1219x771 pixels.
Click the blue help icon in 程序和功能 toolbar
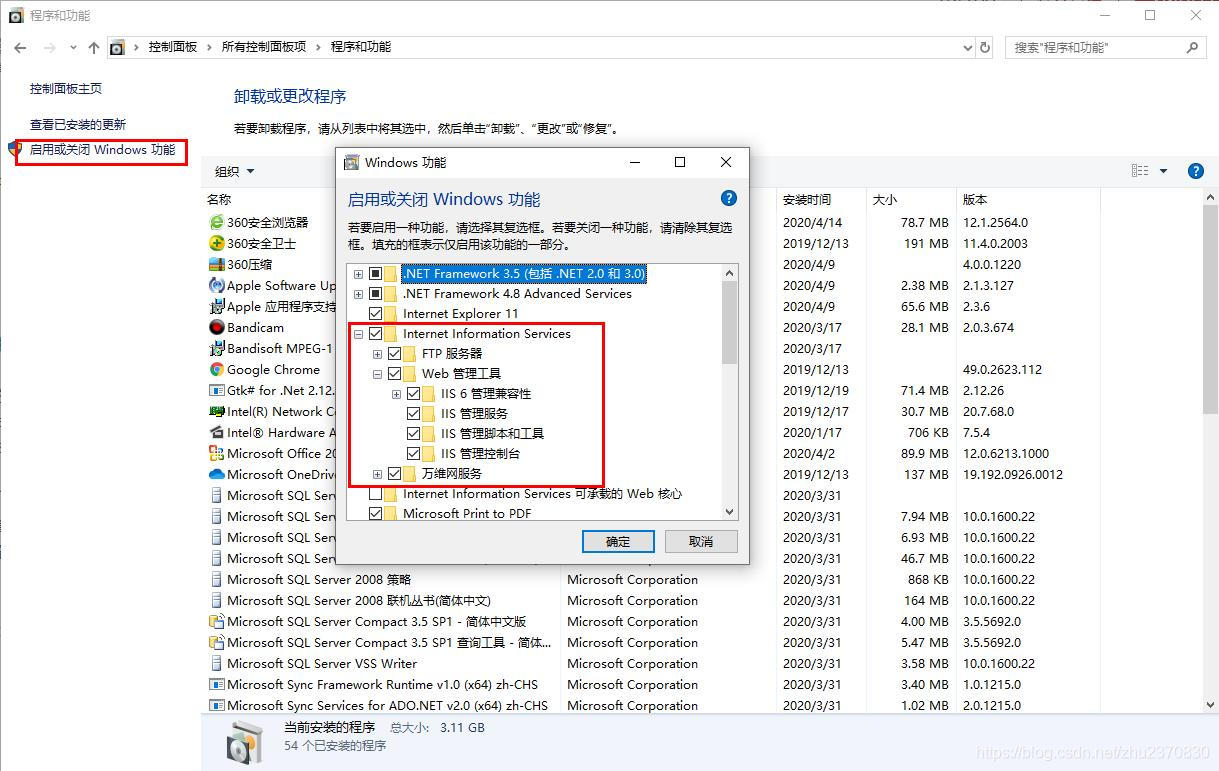pos(1195,171)
